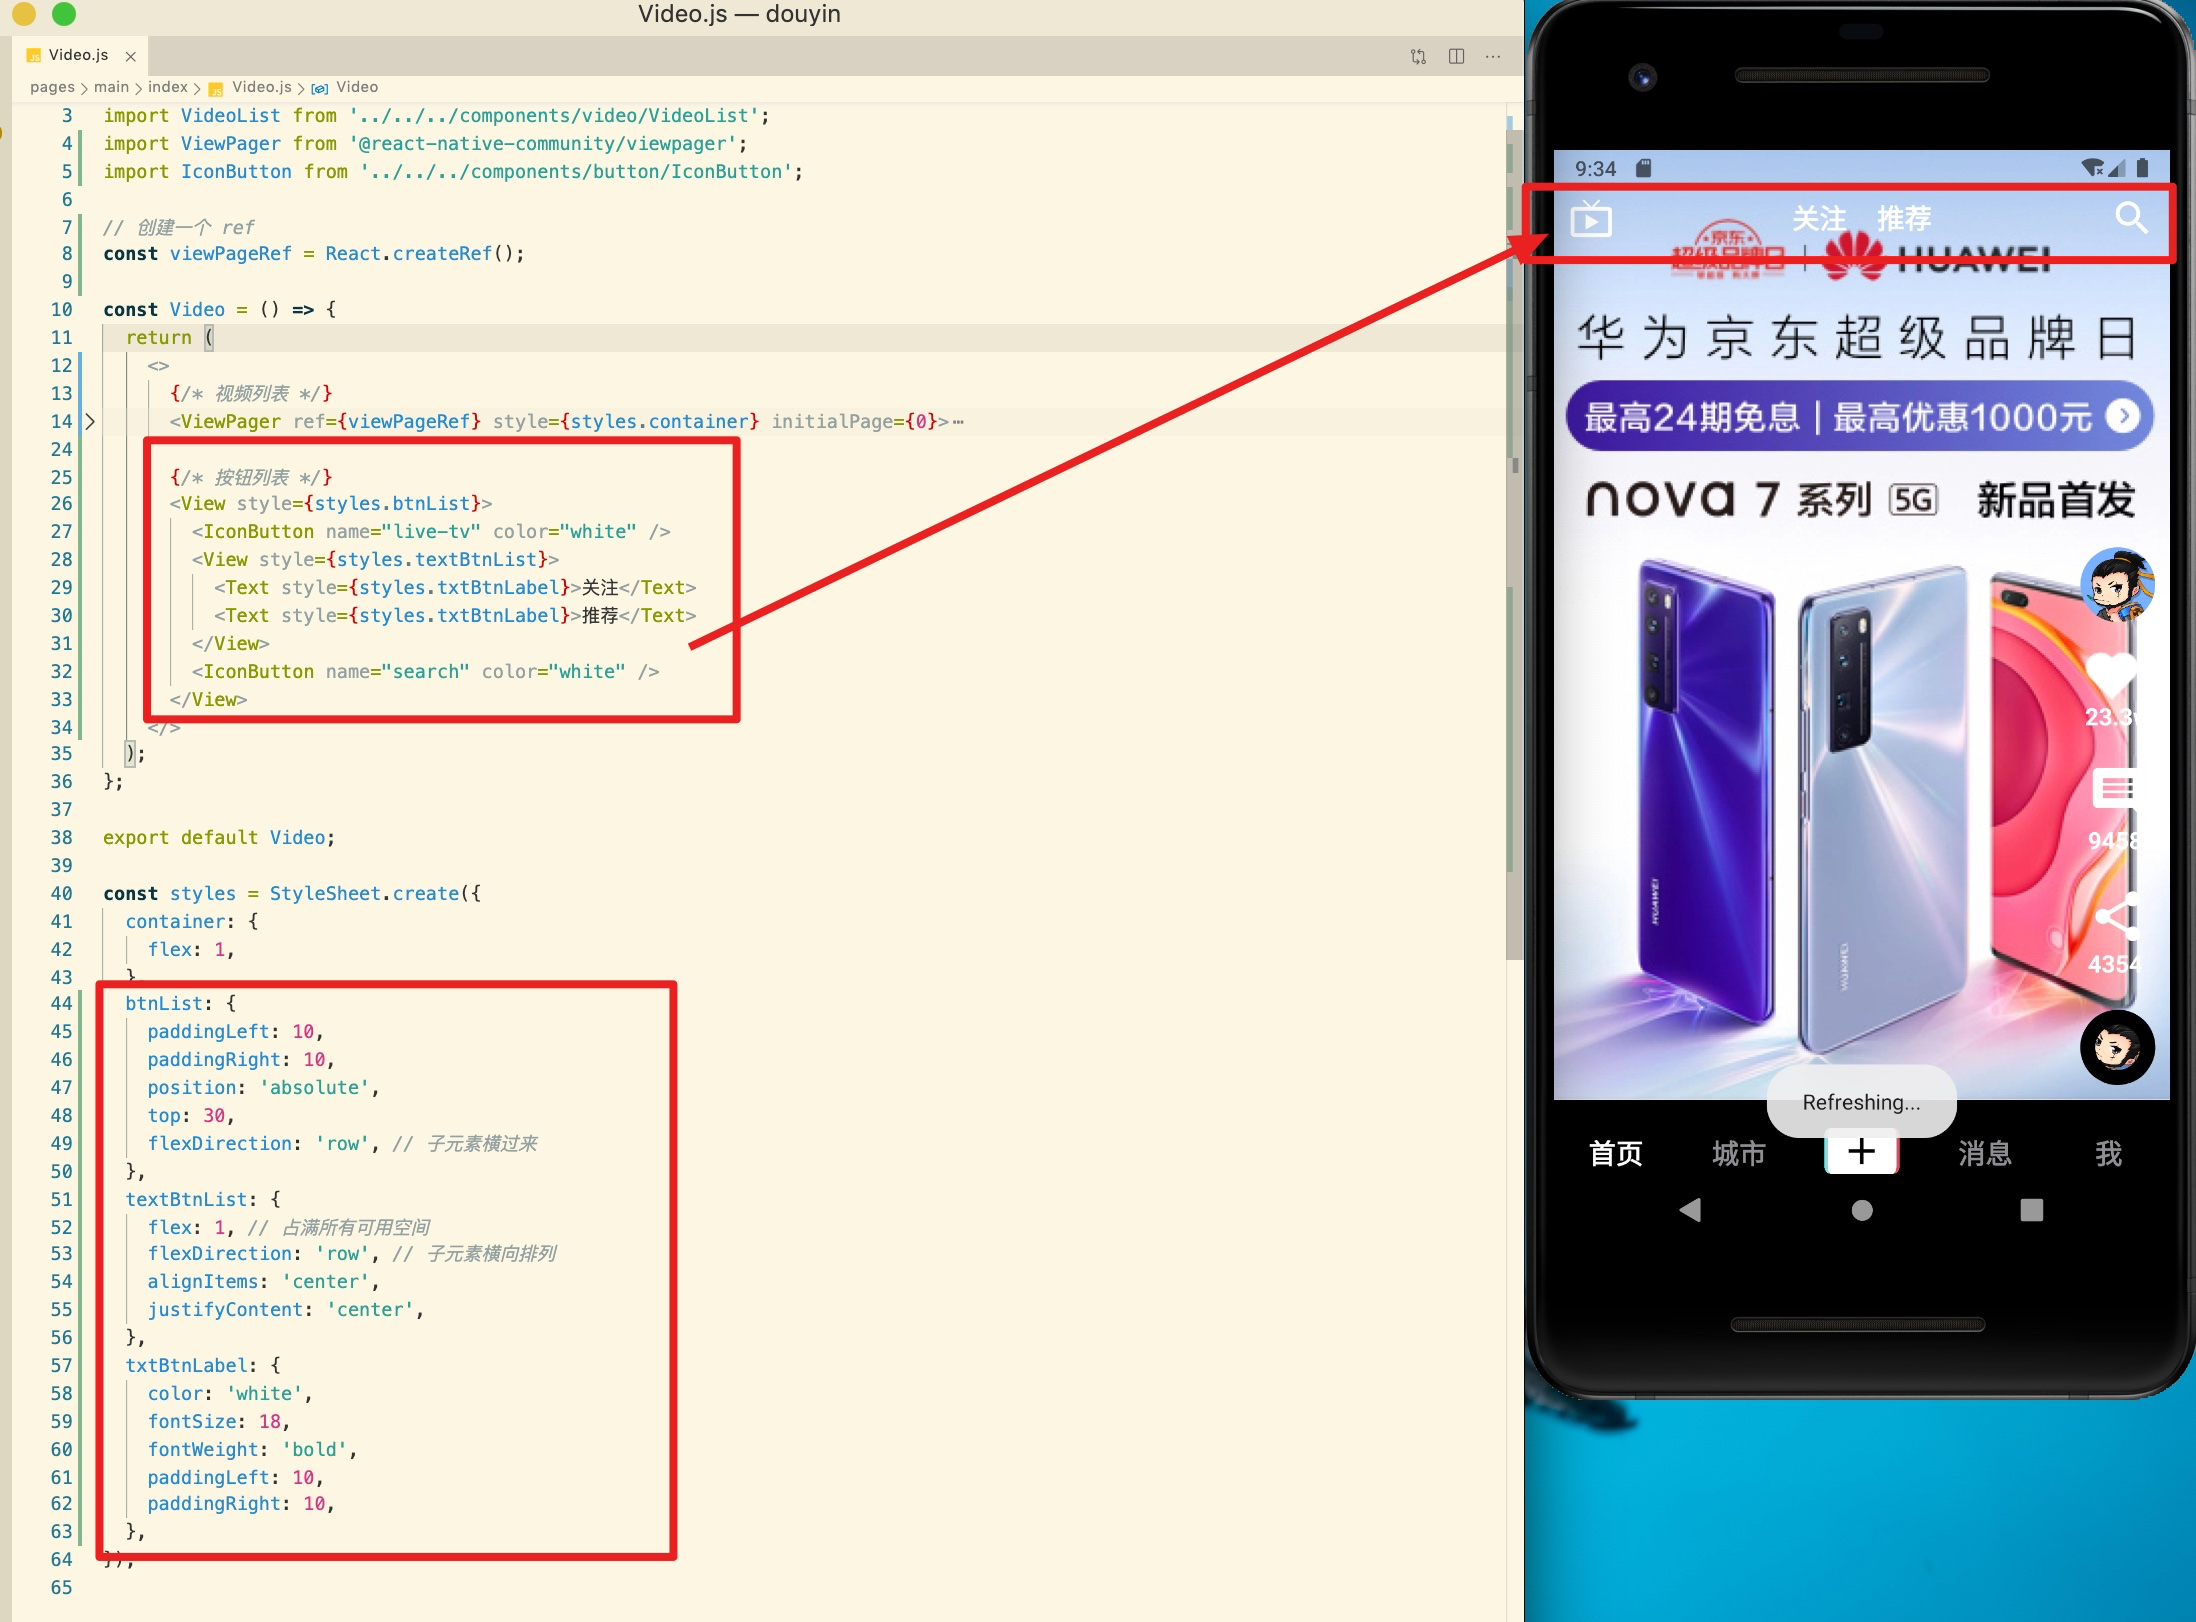Click the macOS green maximize button
Image resolution: width=2196 pixels, height=1622 pixels.
coord(64,13)
